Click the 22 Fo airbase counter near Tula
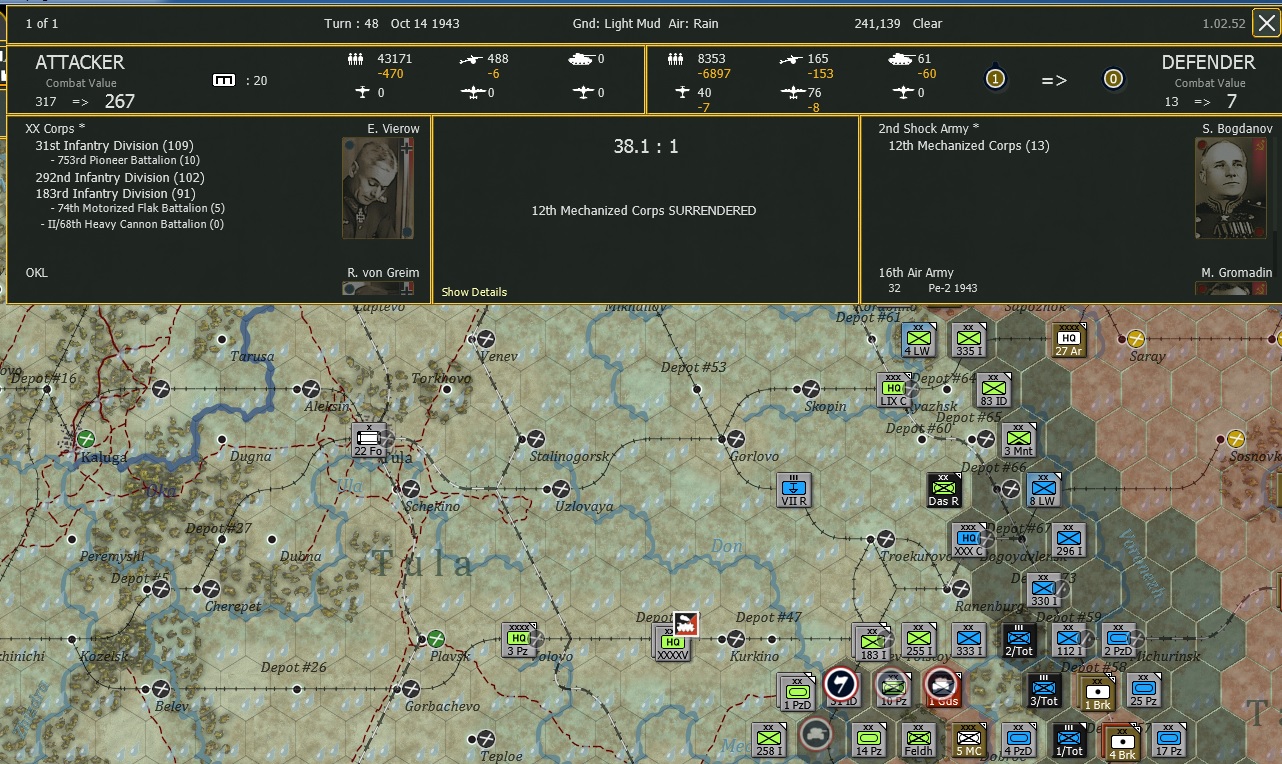This screenshot has width=1282, height=764. point(371,438)
